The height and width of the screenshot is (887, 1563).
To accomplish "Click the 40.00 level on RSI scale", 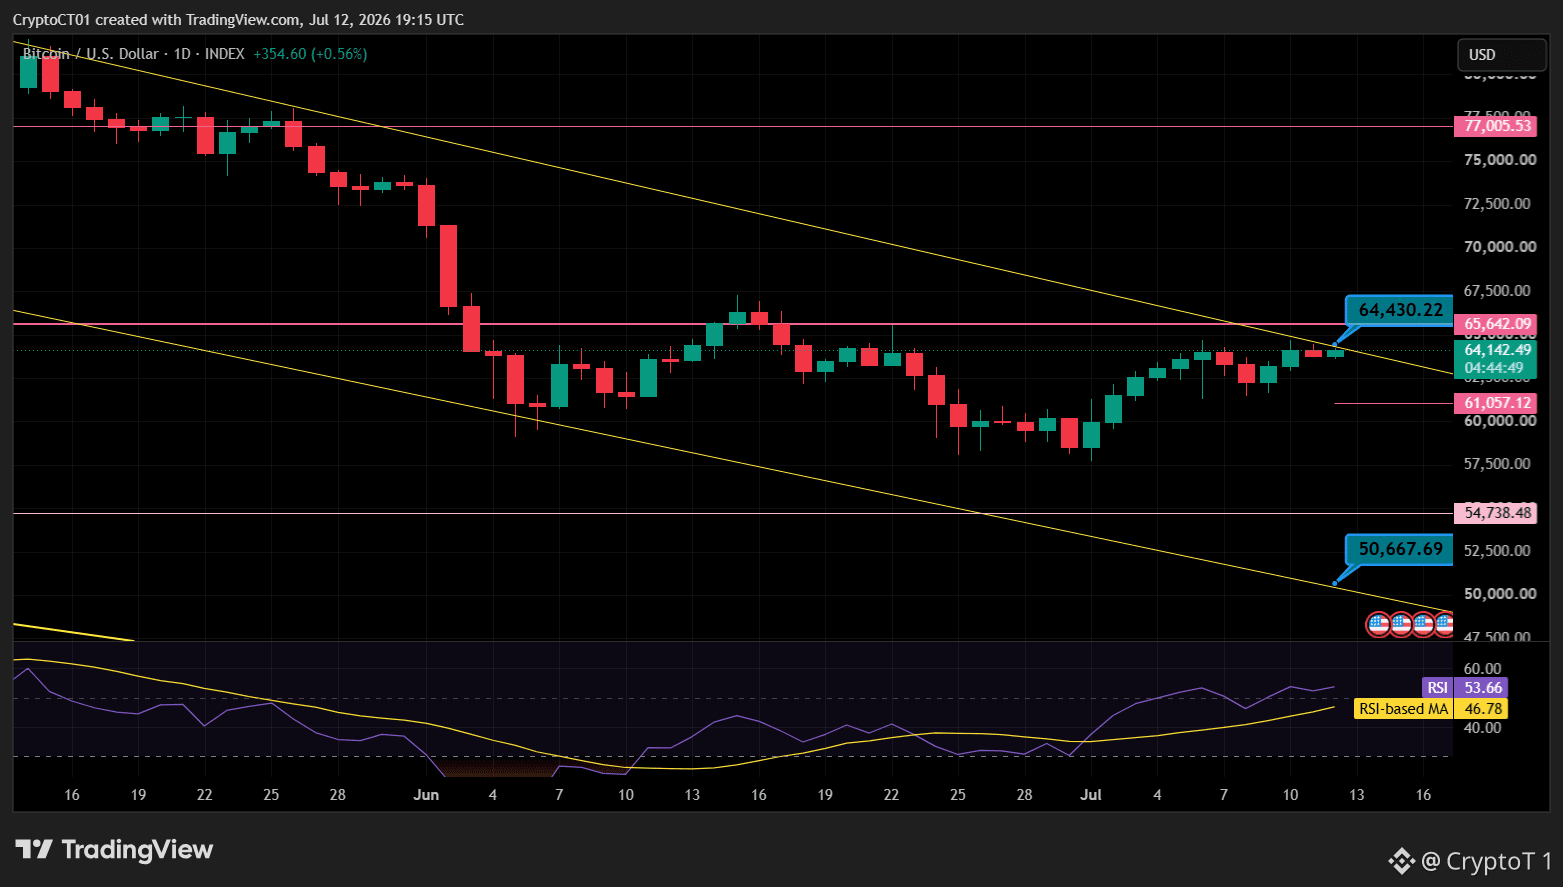I will point(1482,728).
